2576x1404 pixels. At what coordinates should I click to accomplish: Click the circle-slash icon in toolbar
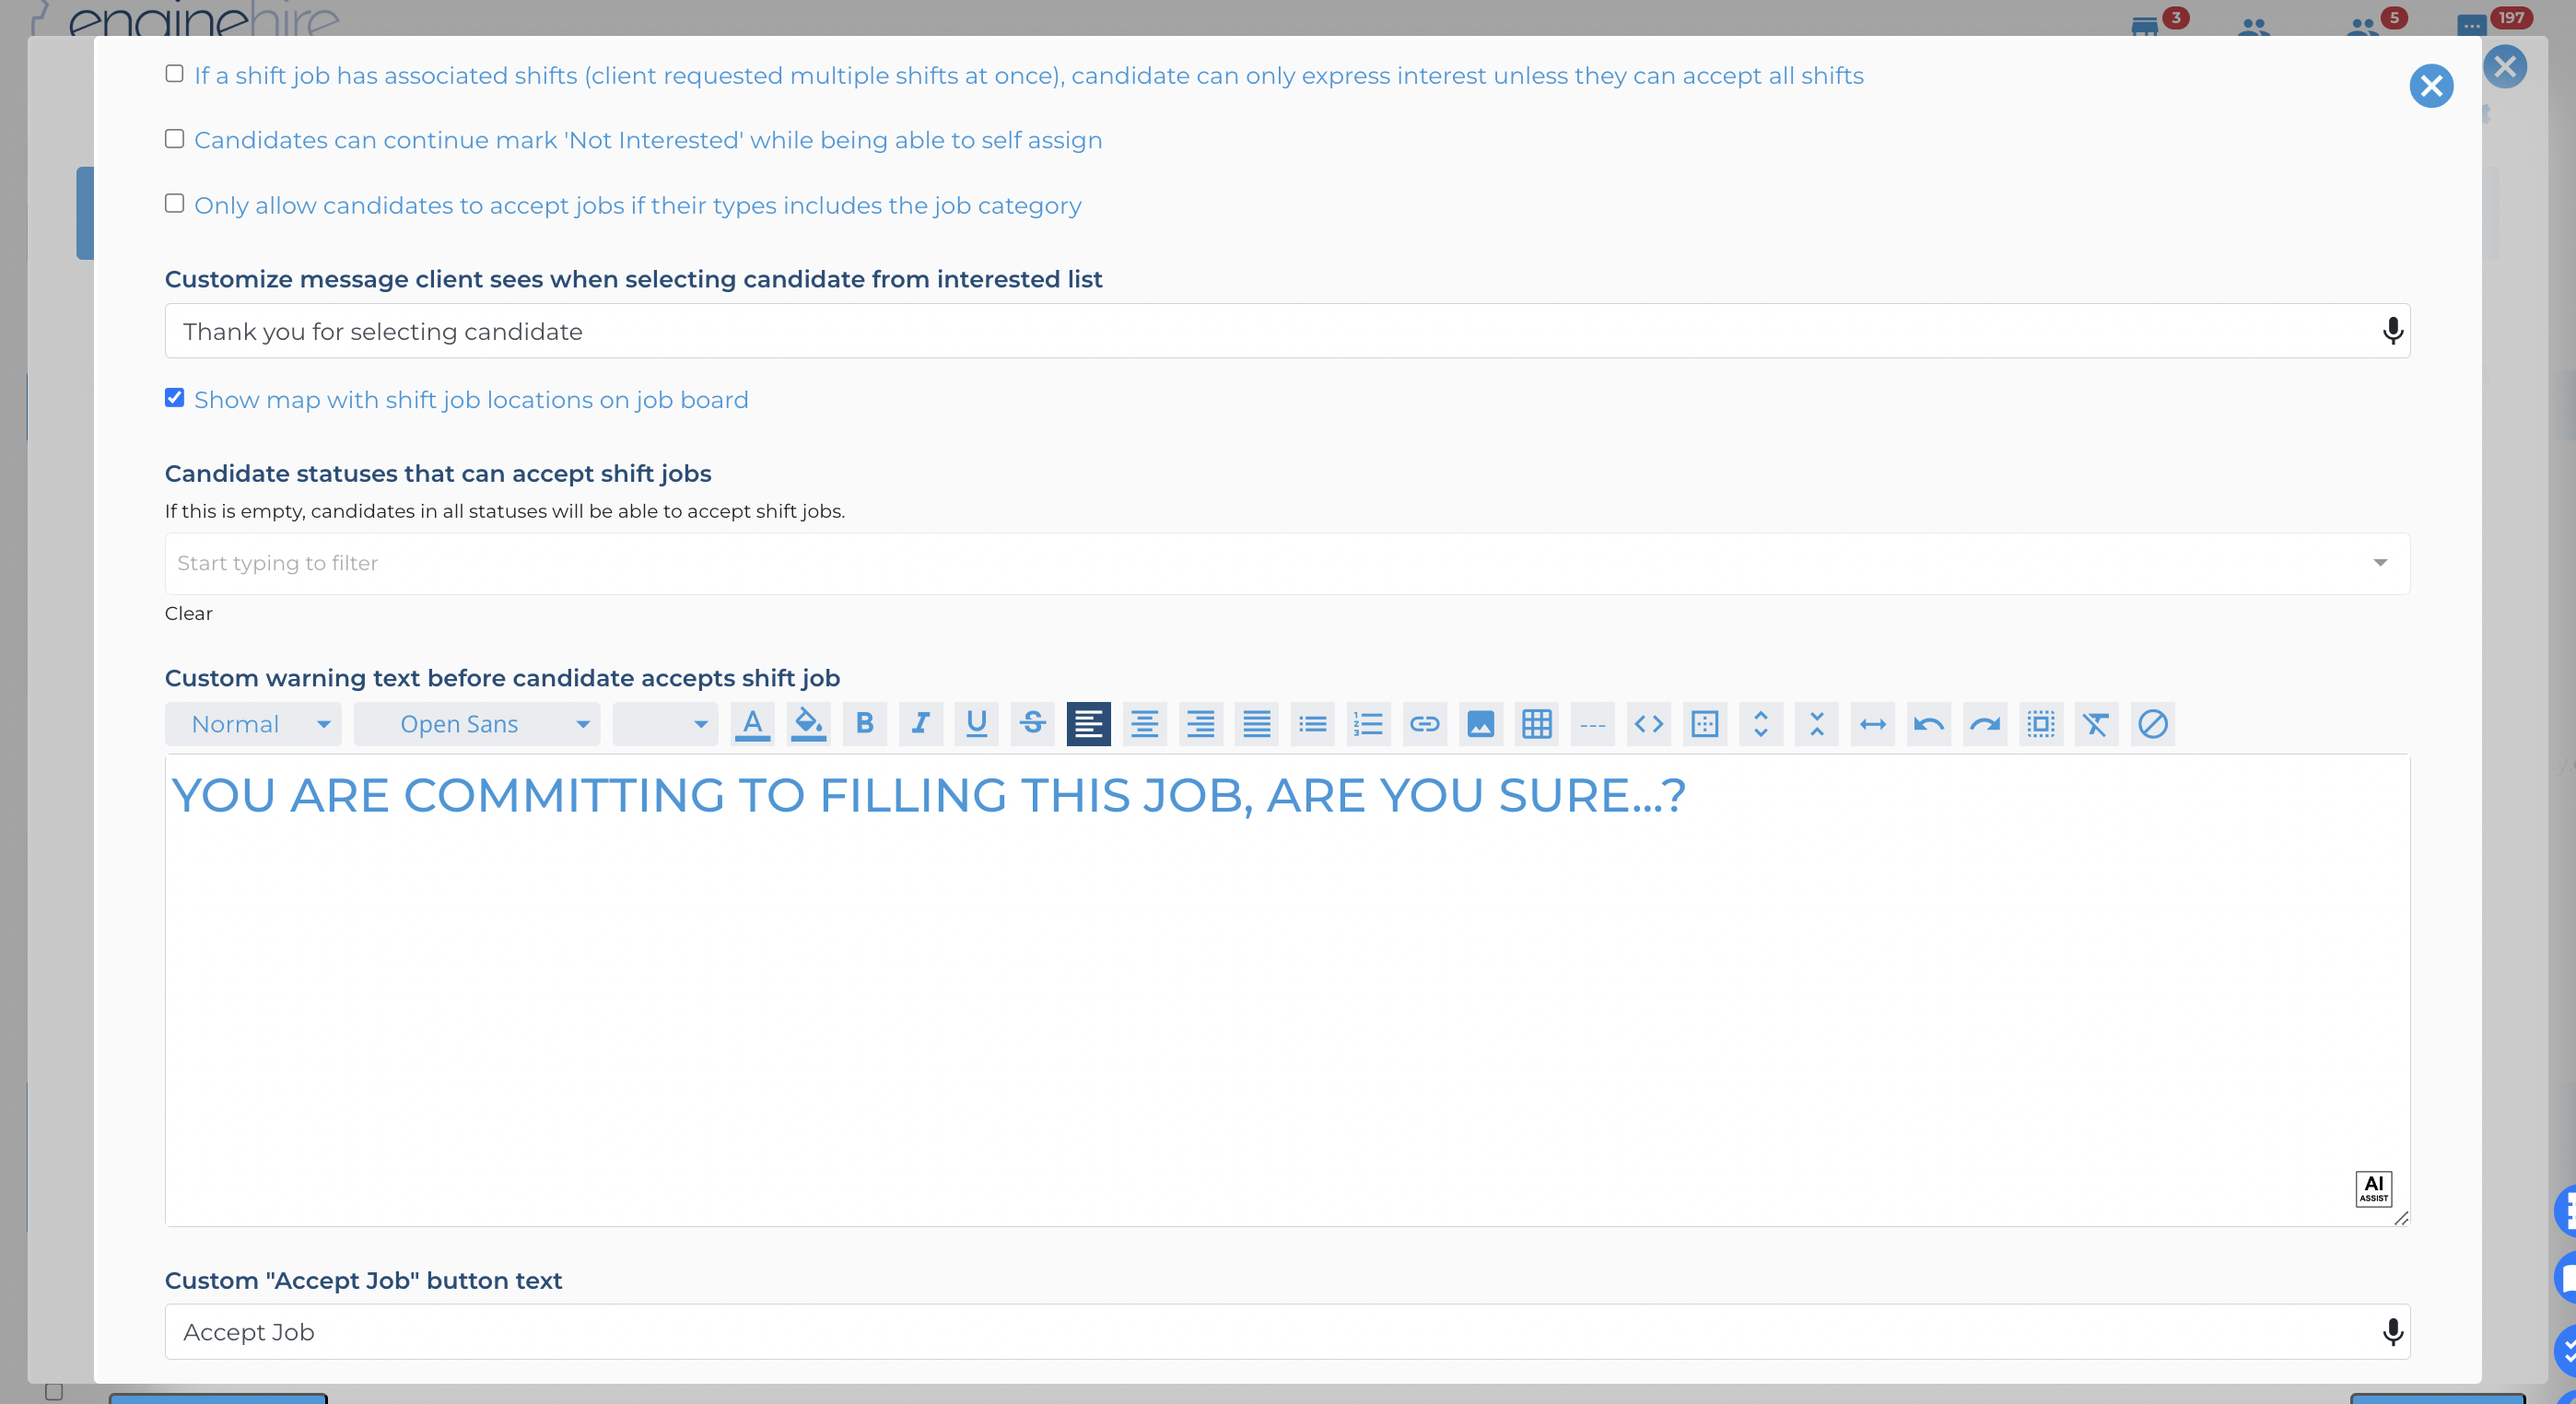(x=2152, y=723)
